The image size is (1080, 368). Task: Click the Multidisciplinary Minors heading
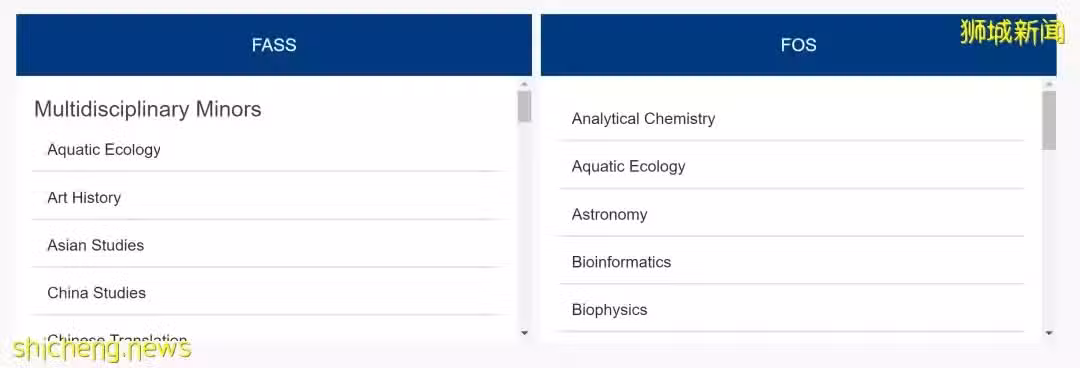147,109
